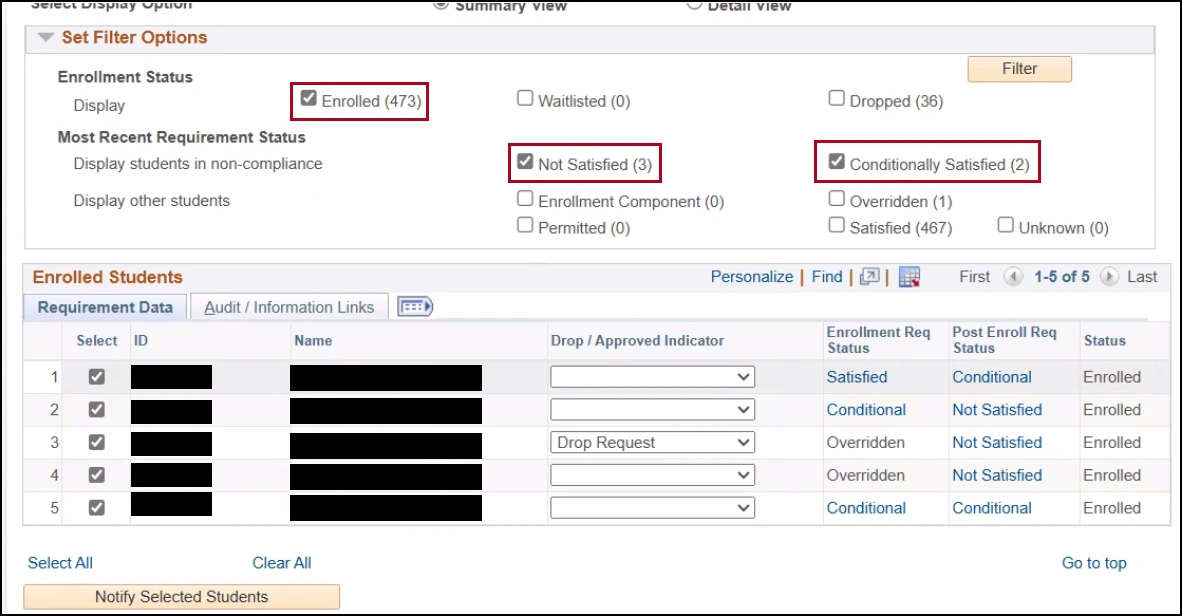The width and height of the screenshot is (1182, 616).
Task: Click the Drop / Approved Indicator column header
Action: [637, 341]
